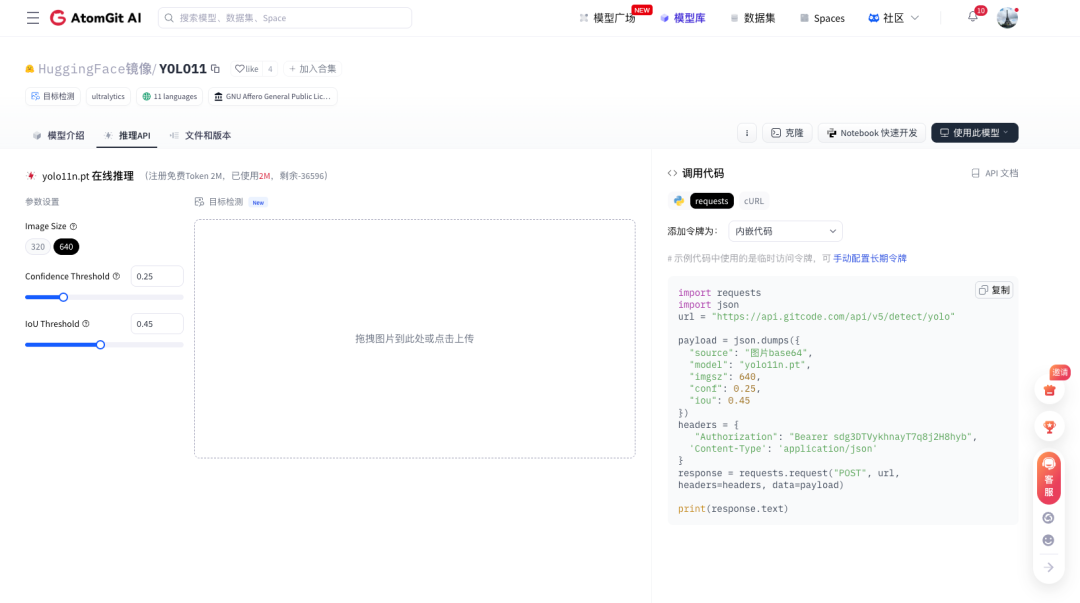Image resolution: width=1080 pixels, height=603 pixels.
Task: Switch to the Model Introduction tab
Action: (x=59, y=135)
